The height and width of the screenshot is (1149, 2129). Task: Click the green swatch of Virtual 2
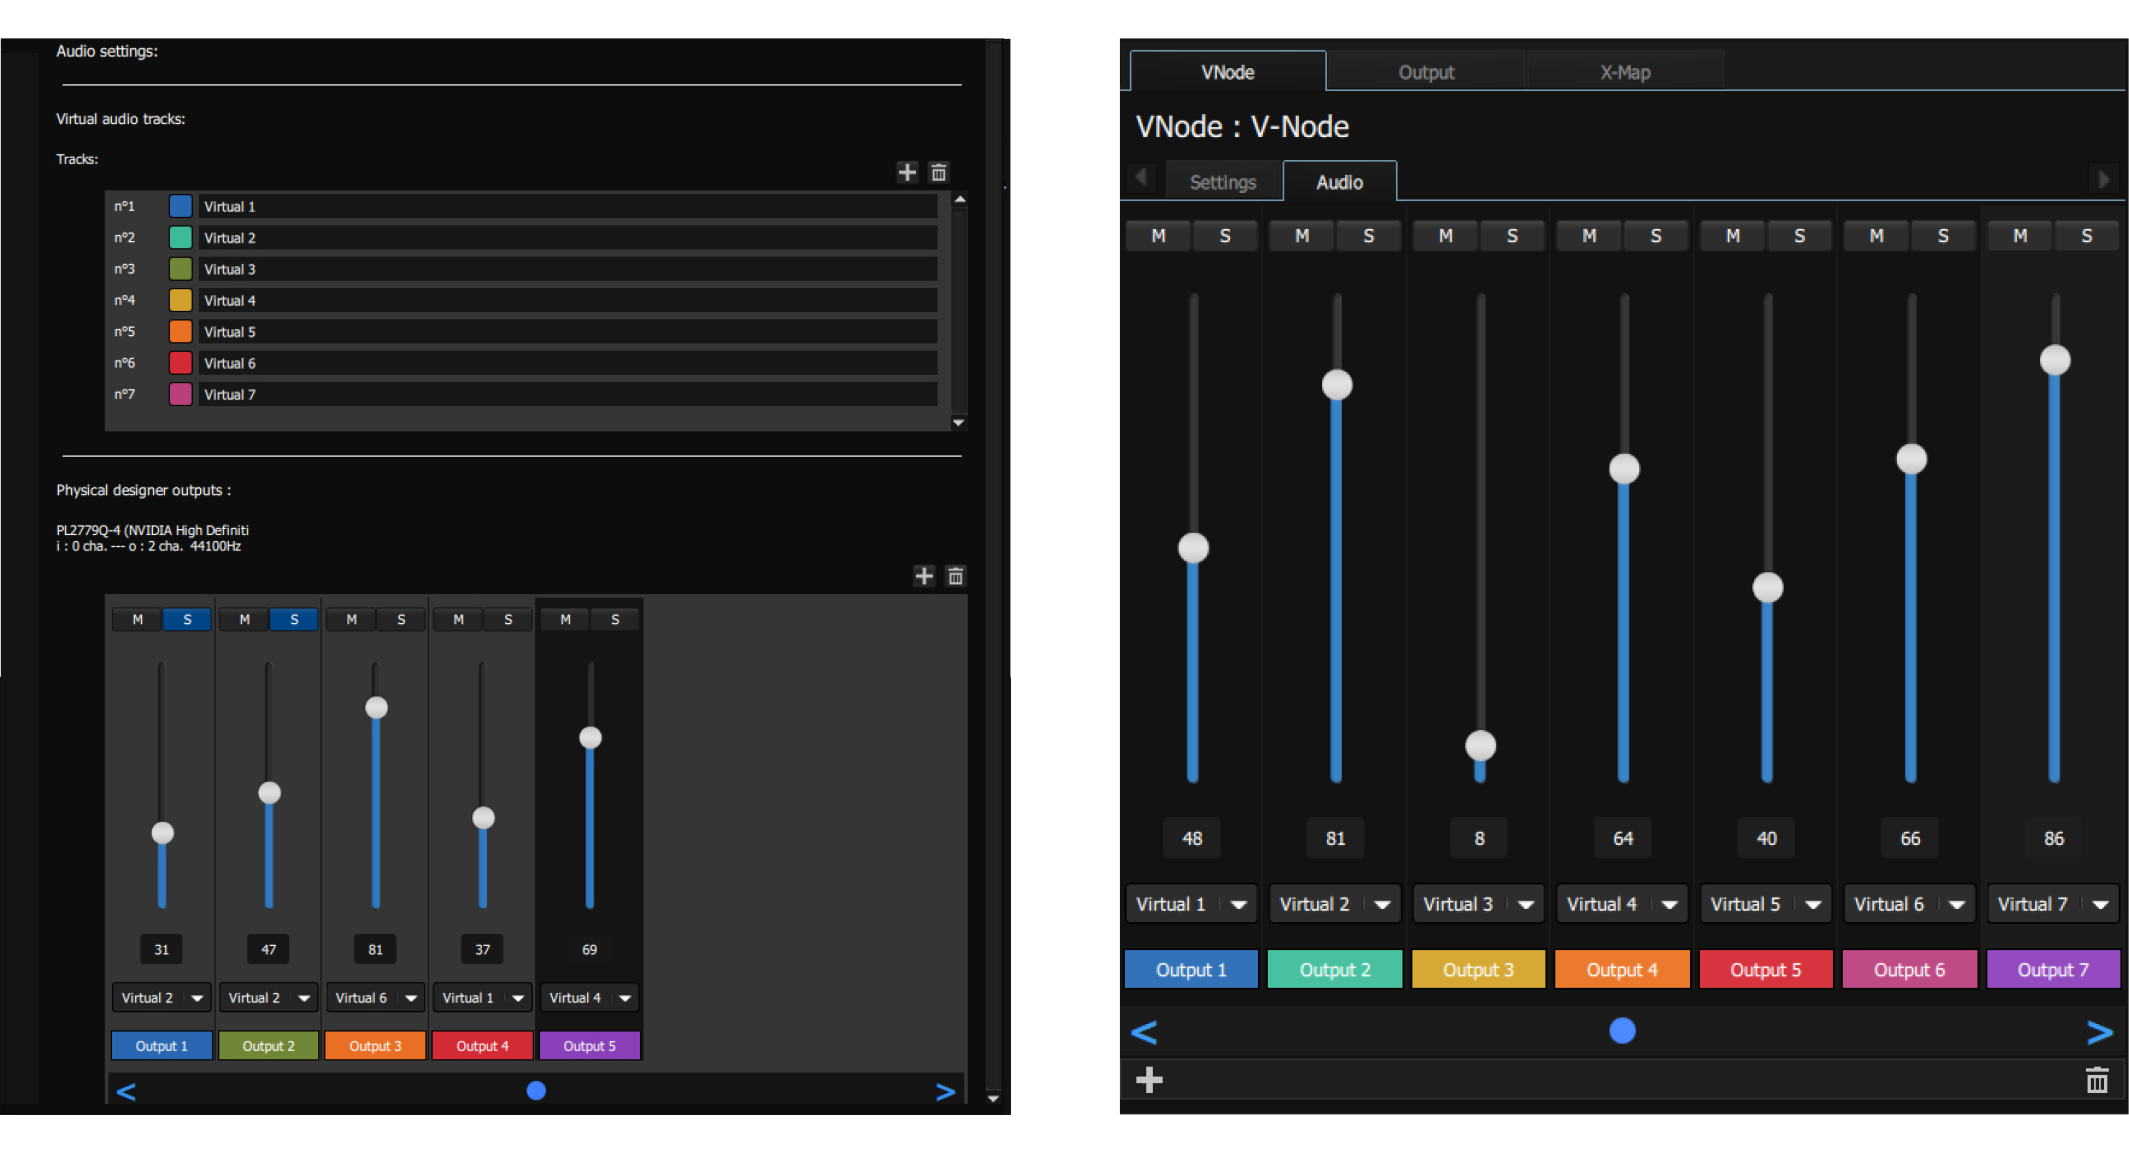(x=181, y=237)
